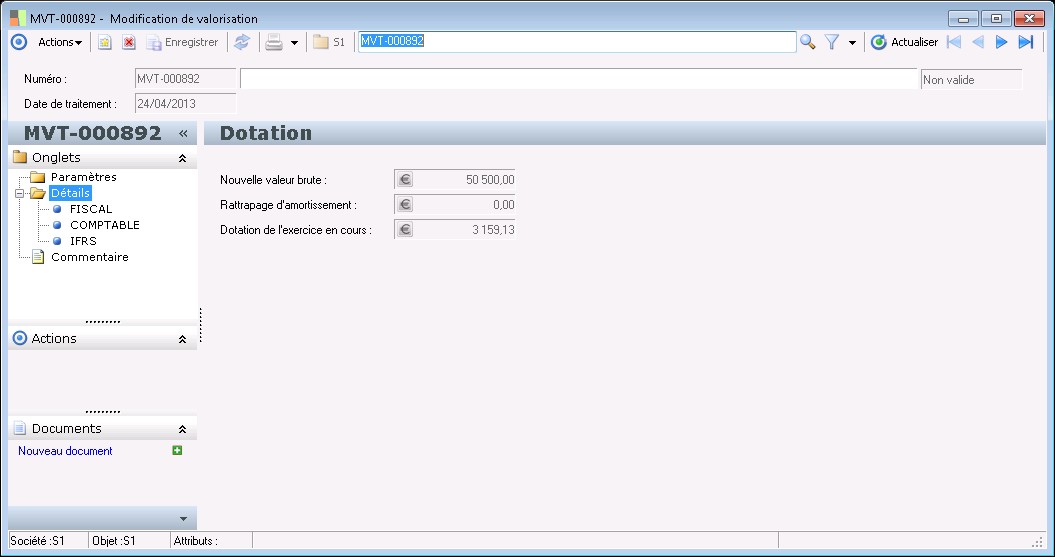
Task: Click the delete record red X icon
Action: [x=129, y=42]
